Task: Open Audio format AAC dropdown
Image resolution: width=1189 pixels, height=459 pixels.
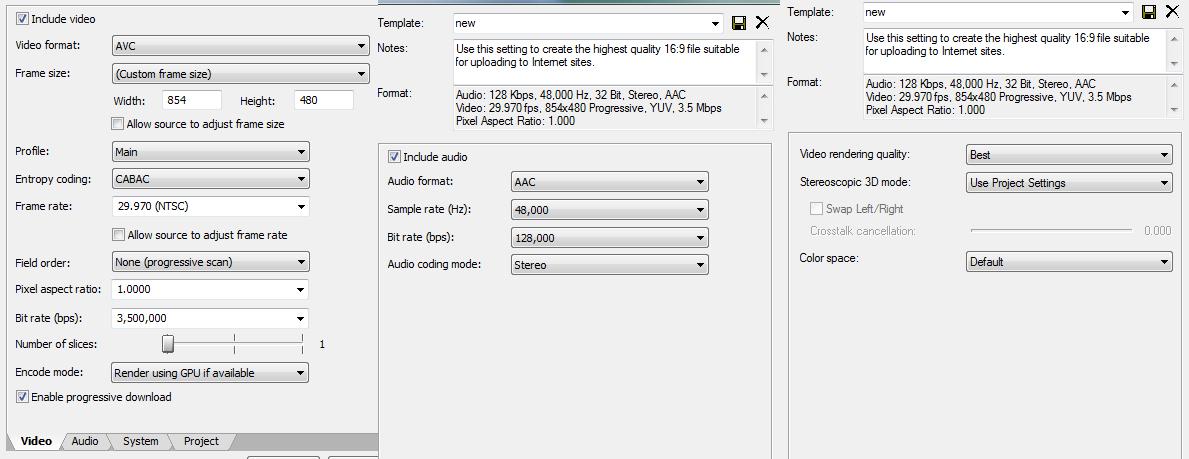Action: click(610, 182)
